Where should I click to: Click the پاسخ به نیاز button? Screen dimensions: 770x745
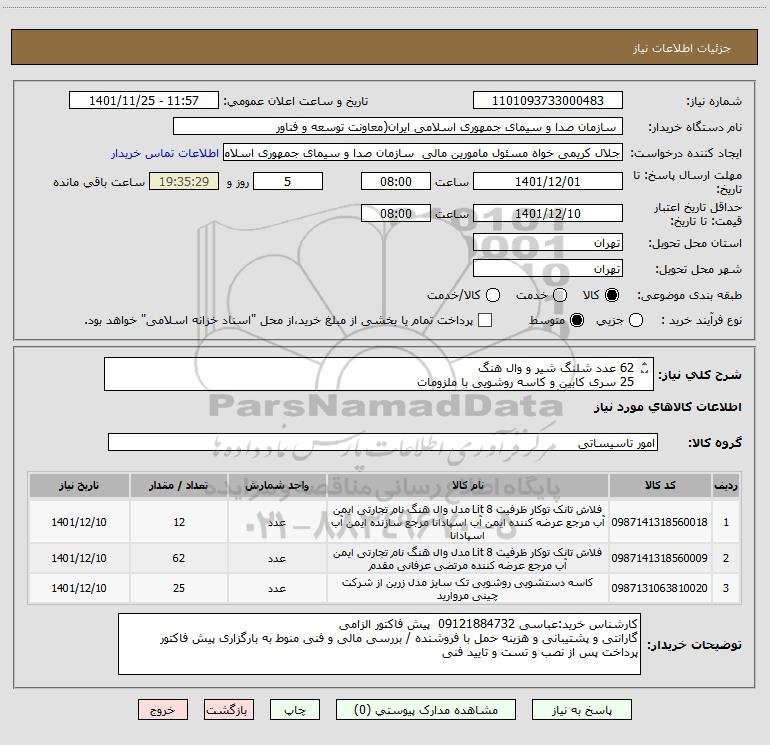pyautogui.click(x=582, y=710)
